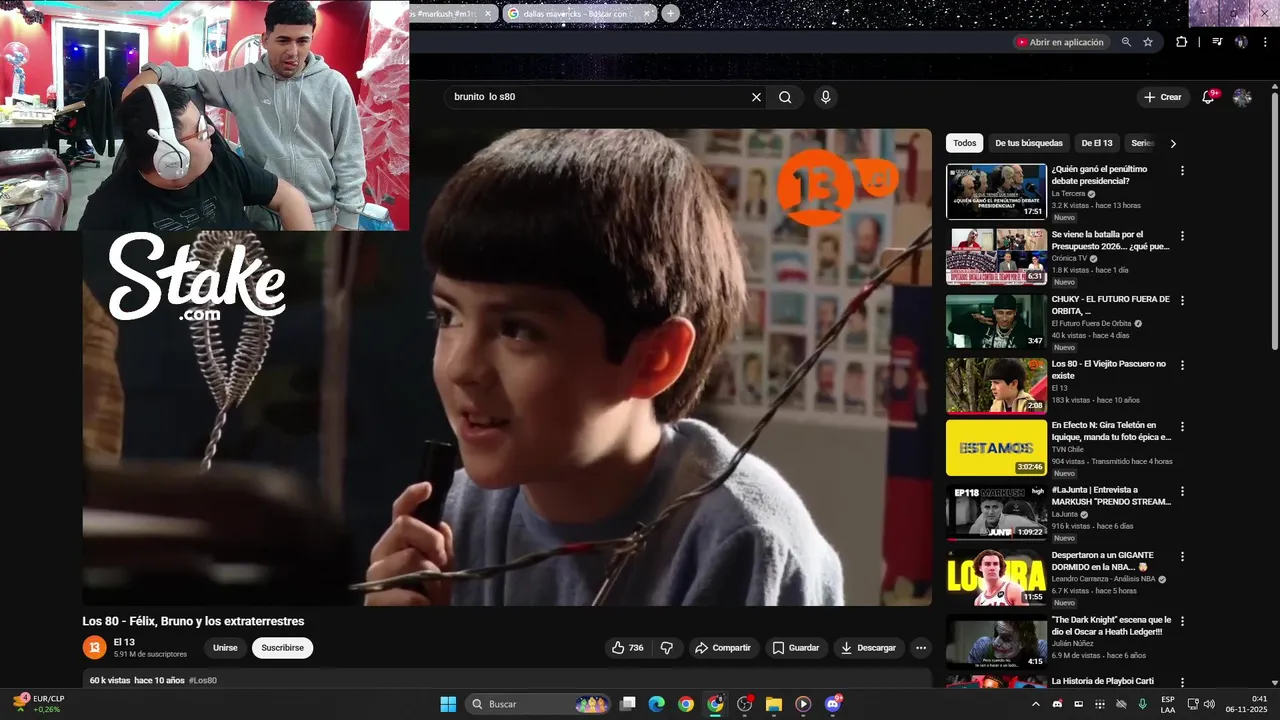Open the browser profile avatar

(x=1241, y=42)
